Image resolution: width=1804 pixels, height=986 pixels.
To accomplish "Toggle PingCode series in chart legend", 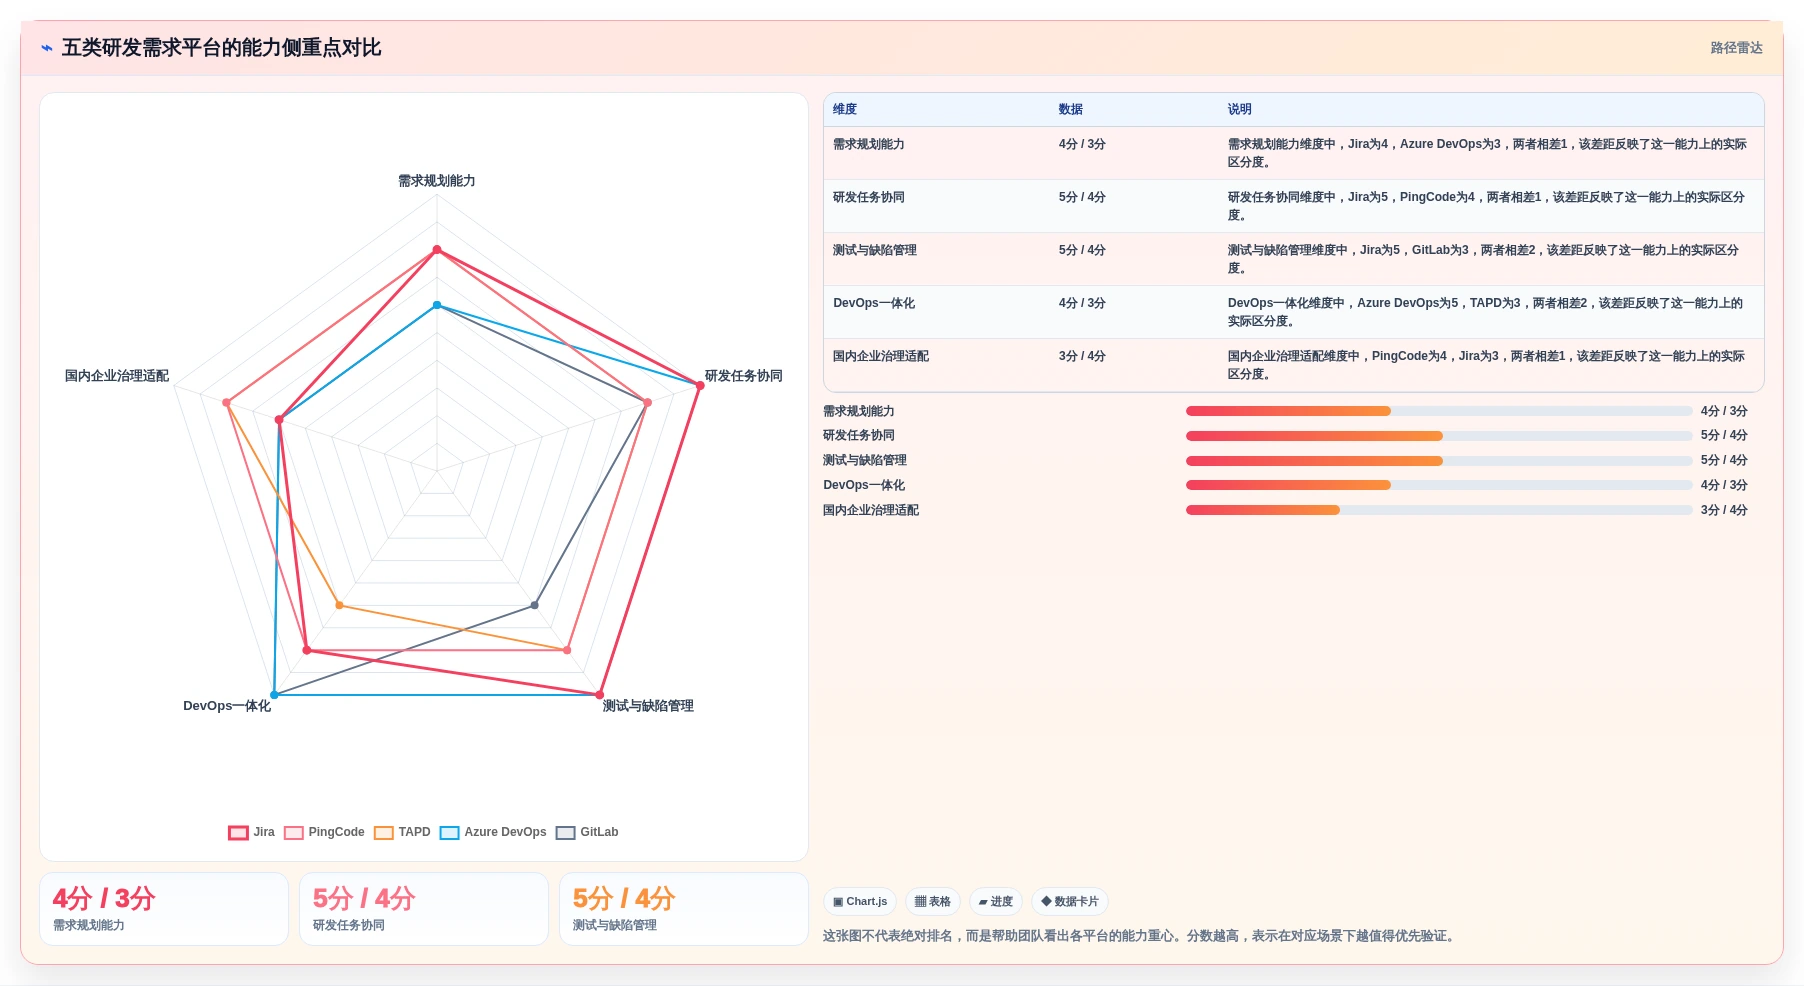I will pyautogui.click(x=324, y=832).
